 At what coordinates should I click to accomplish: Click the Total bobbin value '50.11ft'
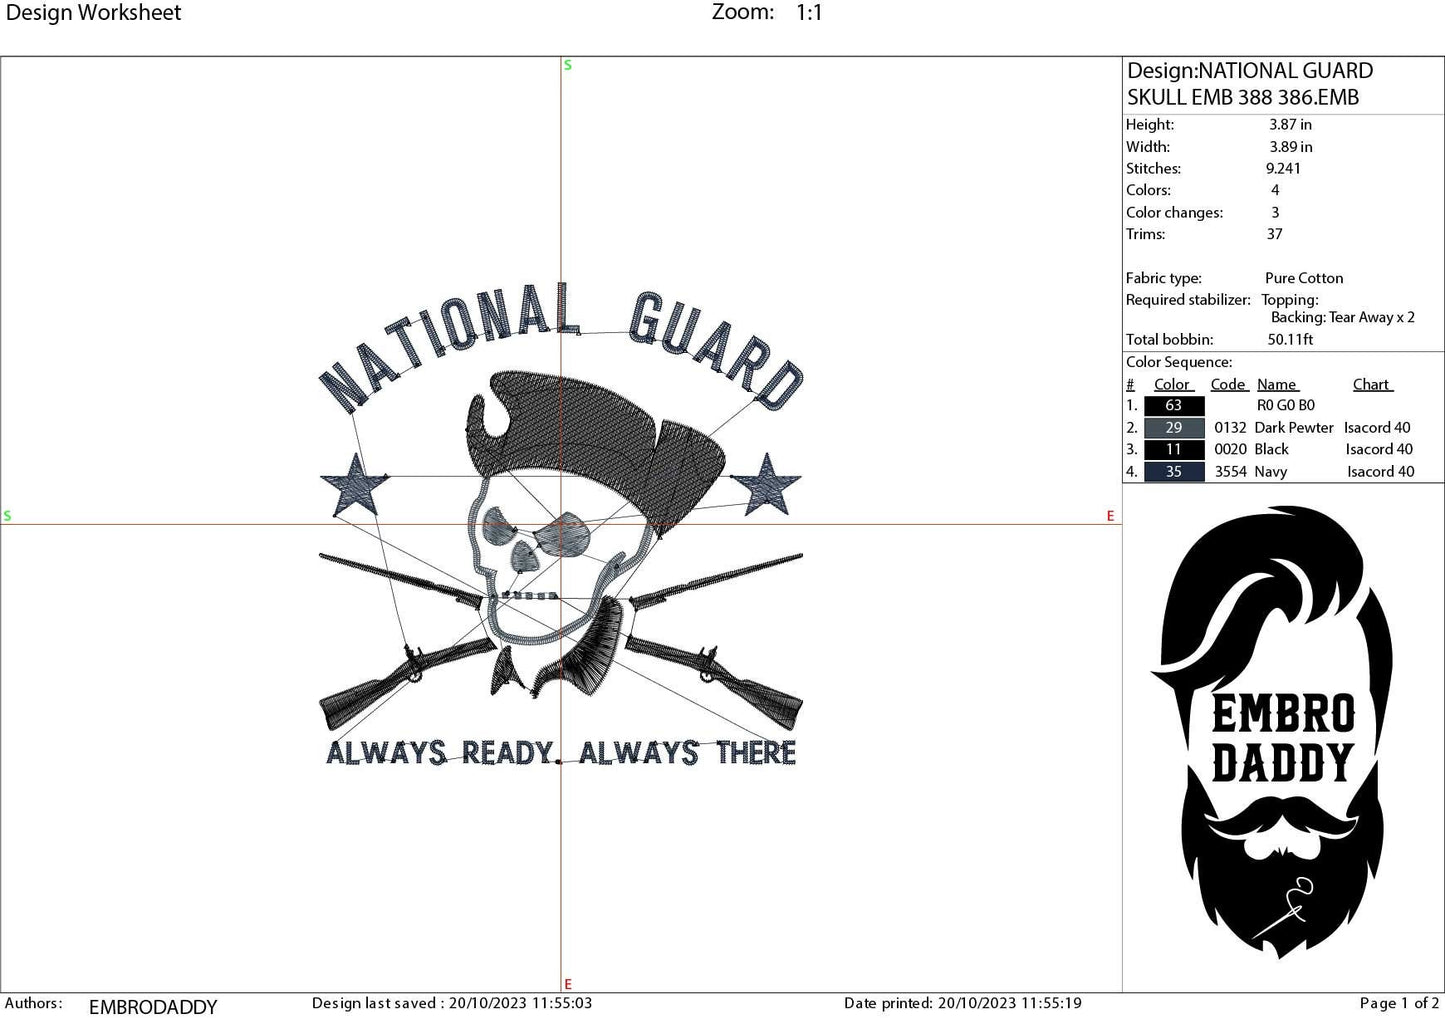1290,339
